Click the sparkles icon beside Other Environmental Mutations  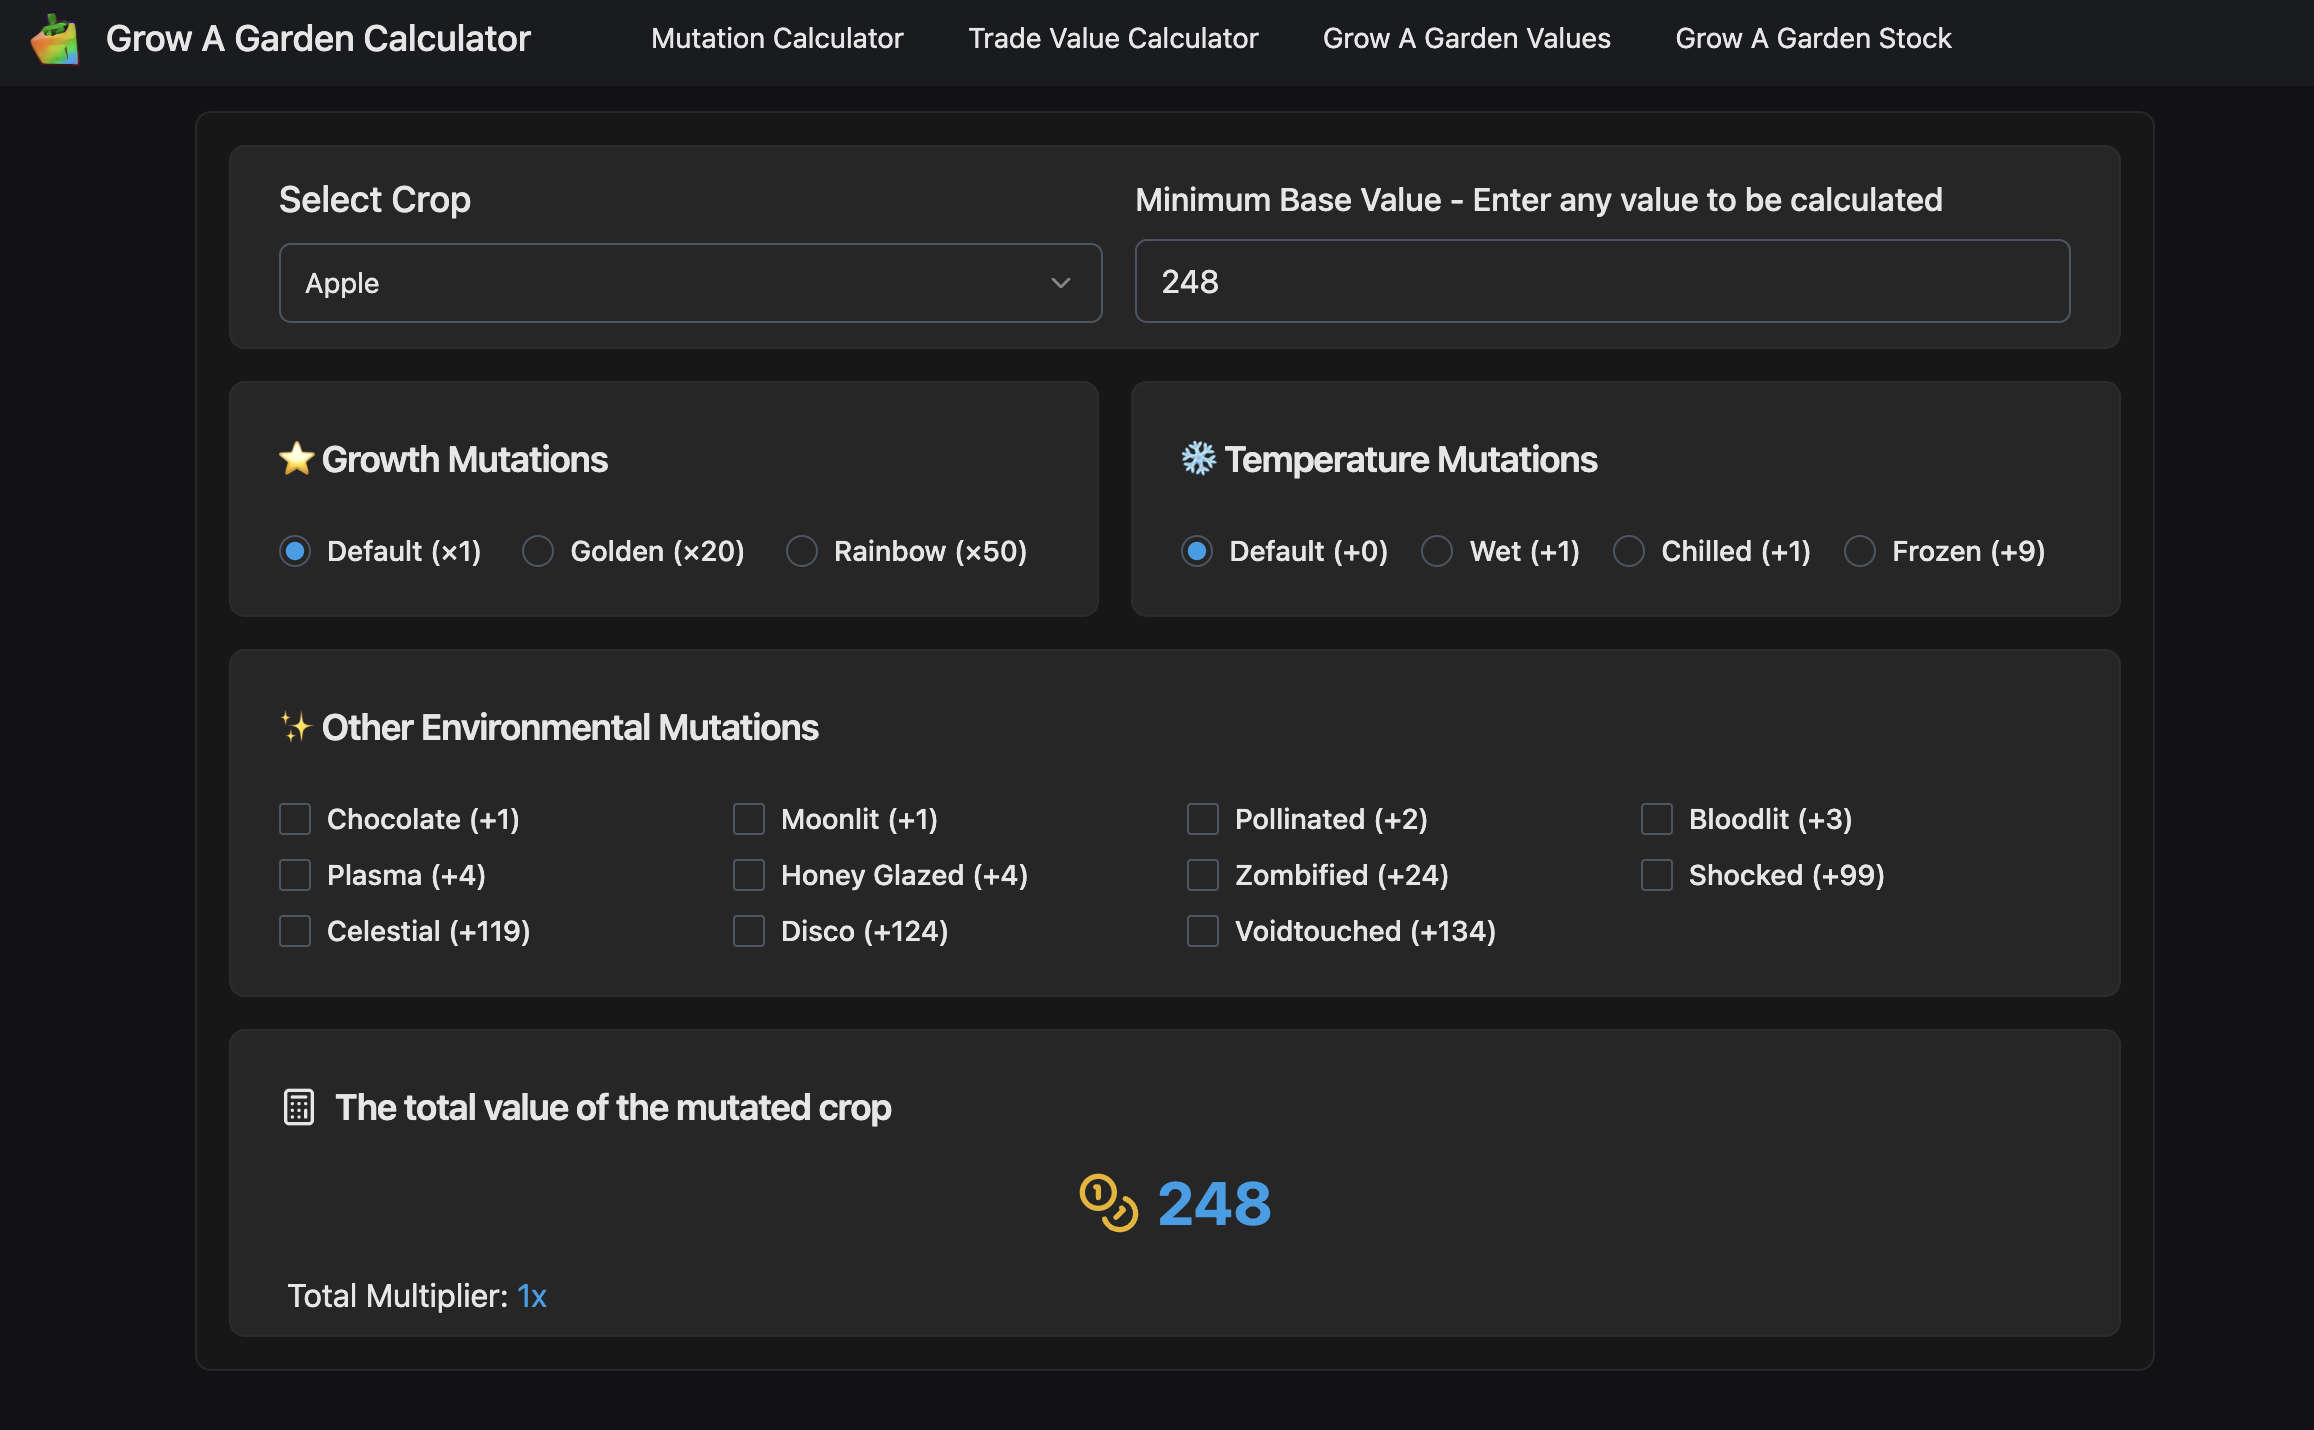coord(296,727)
